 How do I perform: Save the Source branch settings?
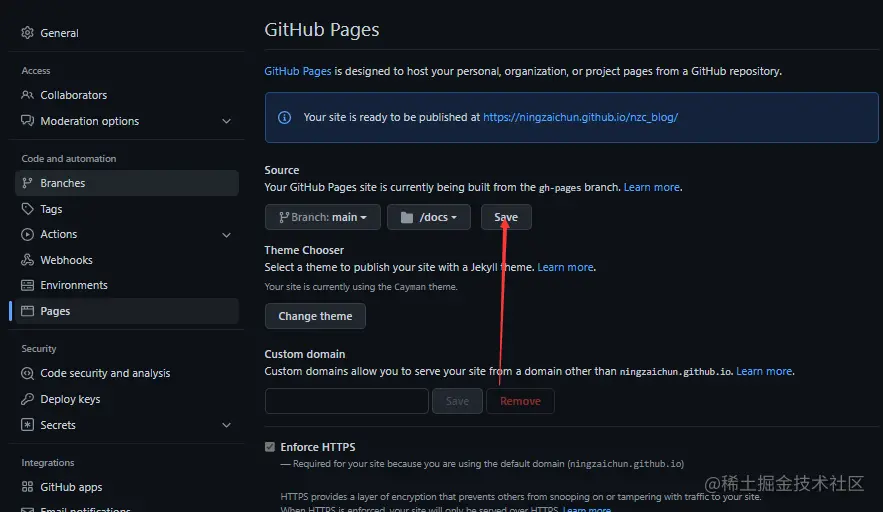click(506, 217)
